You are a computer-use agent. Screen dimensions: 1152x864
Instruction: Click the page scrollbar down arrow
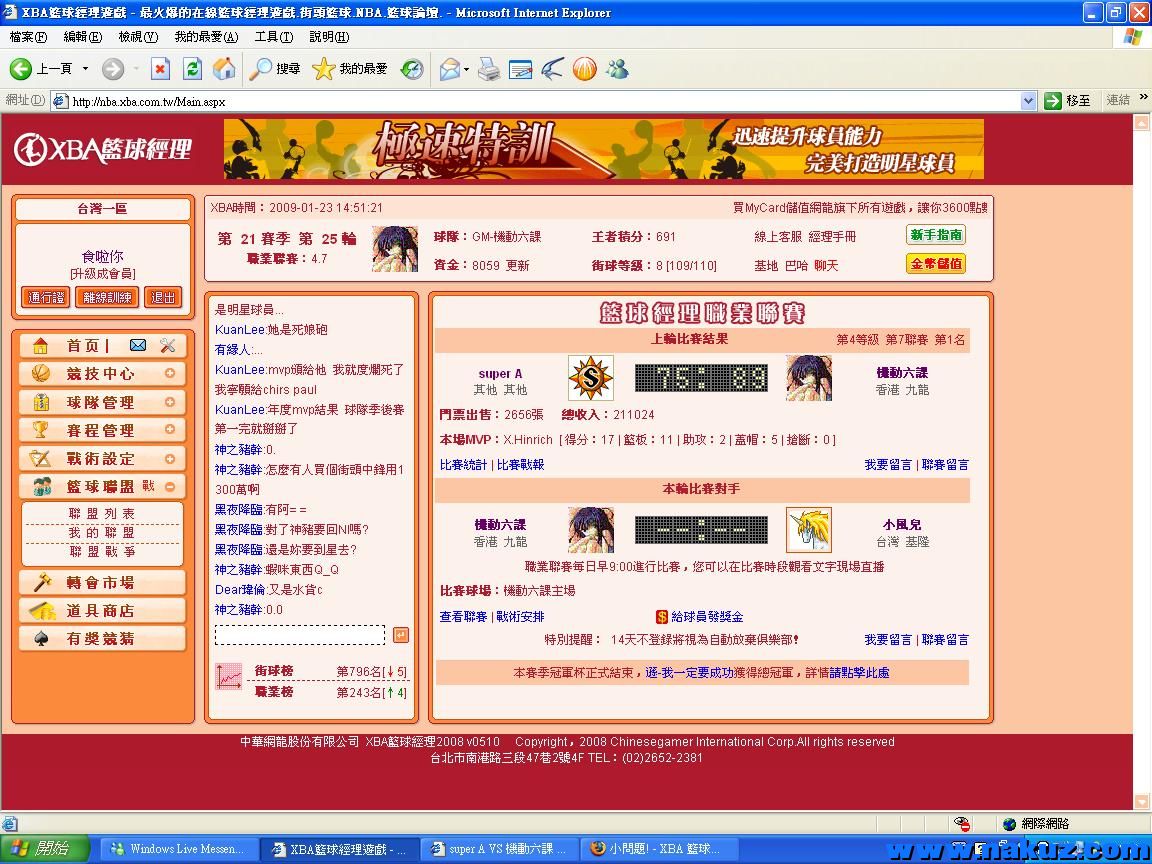pos(1142,801)
